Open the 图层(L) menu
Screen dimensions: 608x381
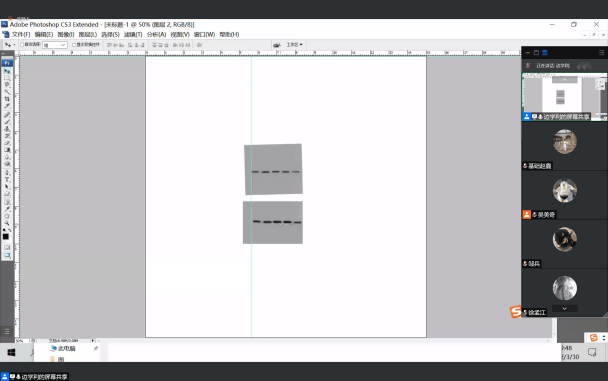point(88,34)
